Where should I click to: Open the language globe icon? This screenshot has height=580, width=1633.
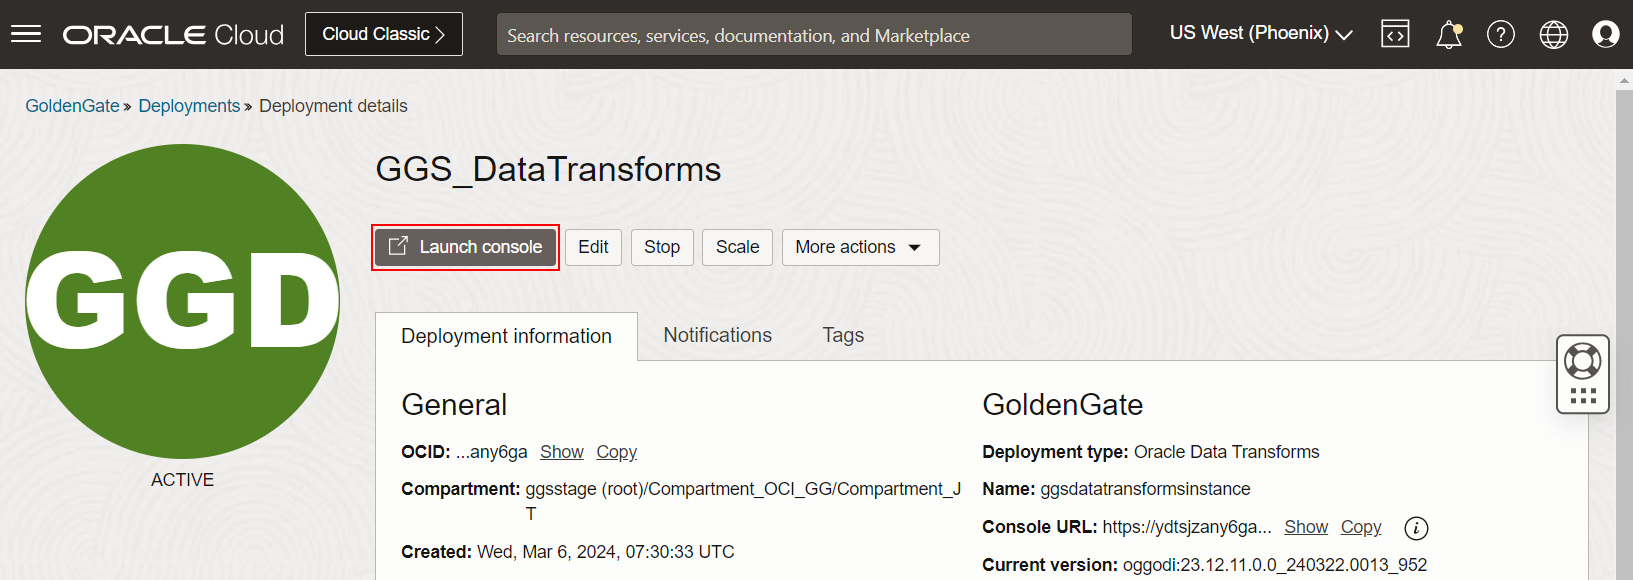[x=1554, y=35]
